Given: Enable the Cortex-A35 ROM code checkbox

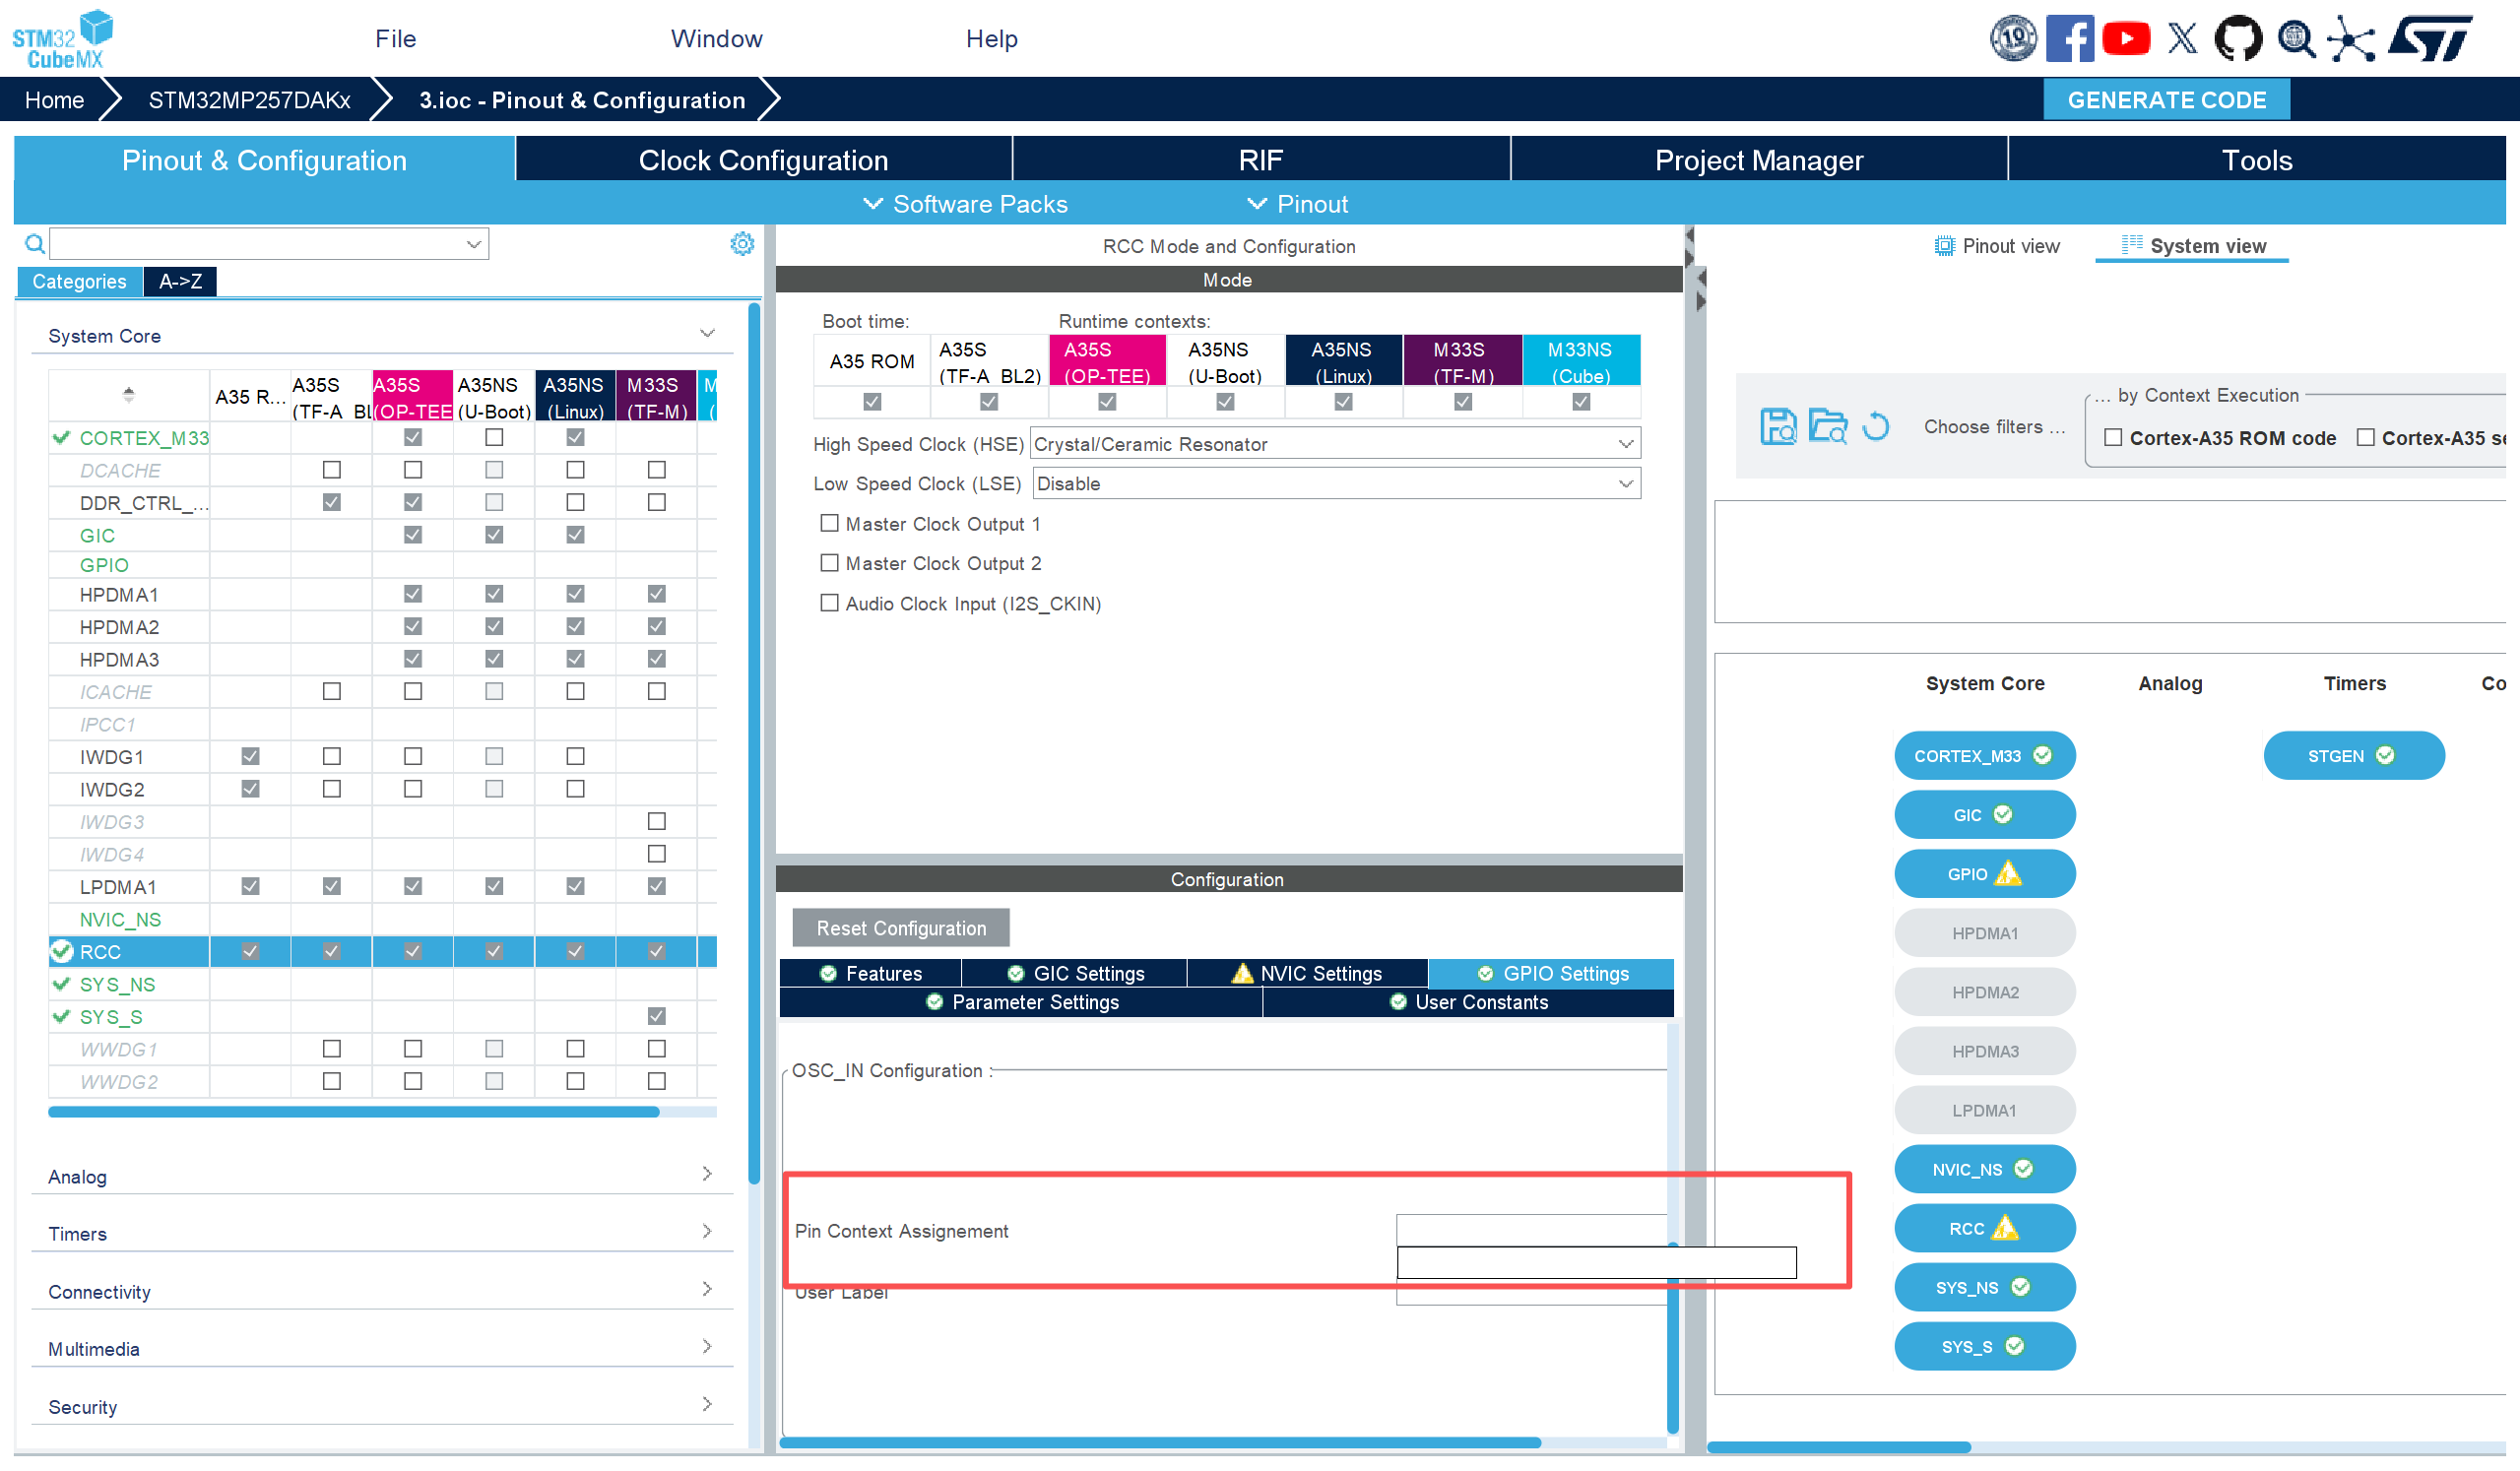Looking at the screenshot, I should 2113,437.
